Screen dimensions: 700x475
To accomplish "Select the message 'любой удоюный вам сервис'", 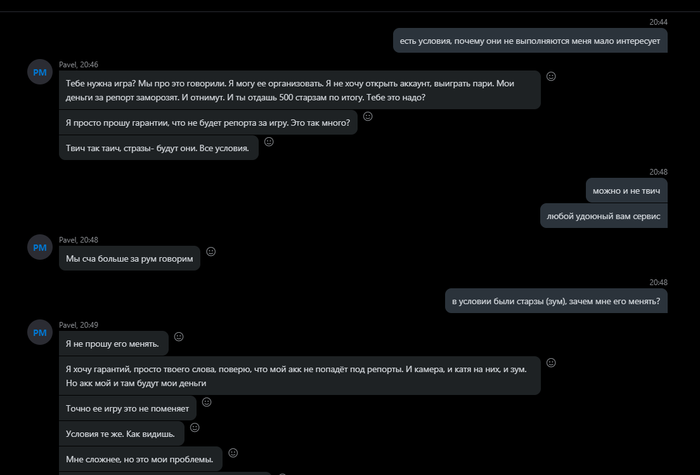I will [x=604, y=216].
